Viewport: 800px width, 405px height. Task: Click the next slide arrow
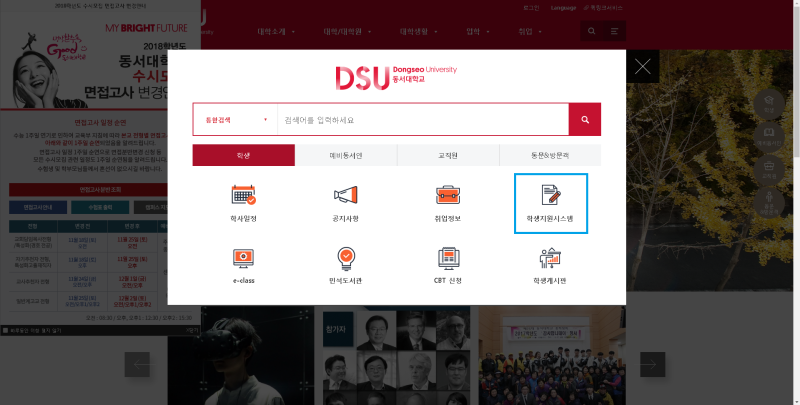point(653,364)
